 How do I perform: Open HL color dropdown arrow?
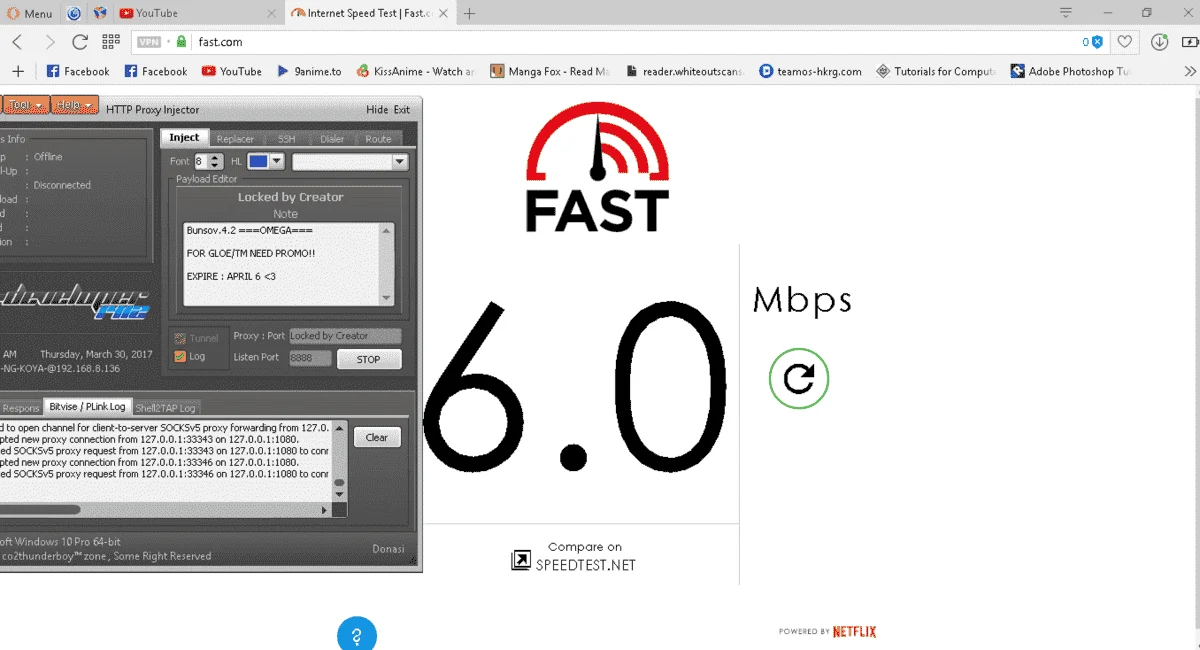coord(277,161)
